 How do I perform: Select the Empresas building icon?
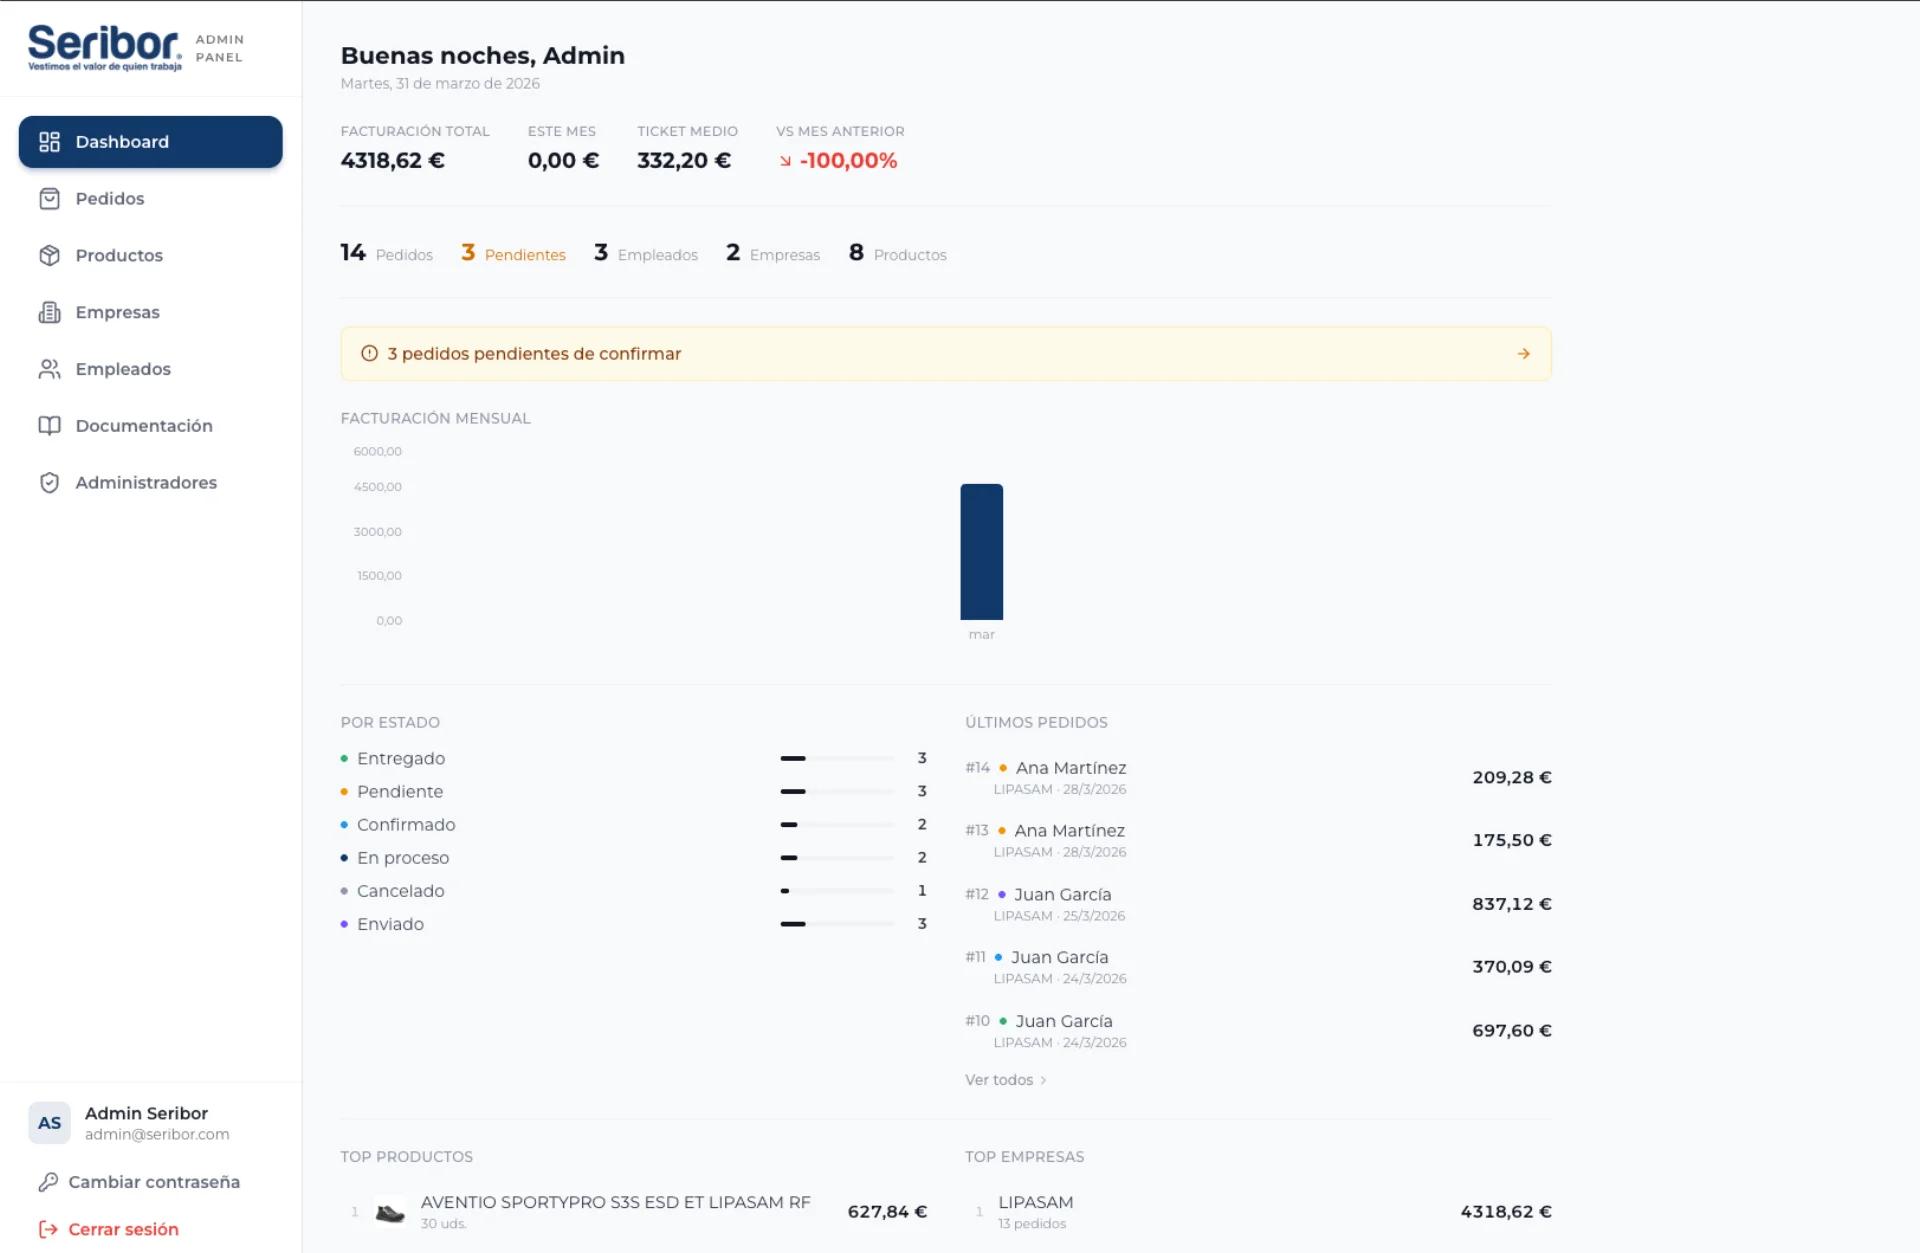49,312
